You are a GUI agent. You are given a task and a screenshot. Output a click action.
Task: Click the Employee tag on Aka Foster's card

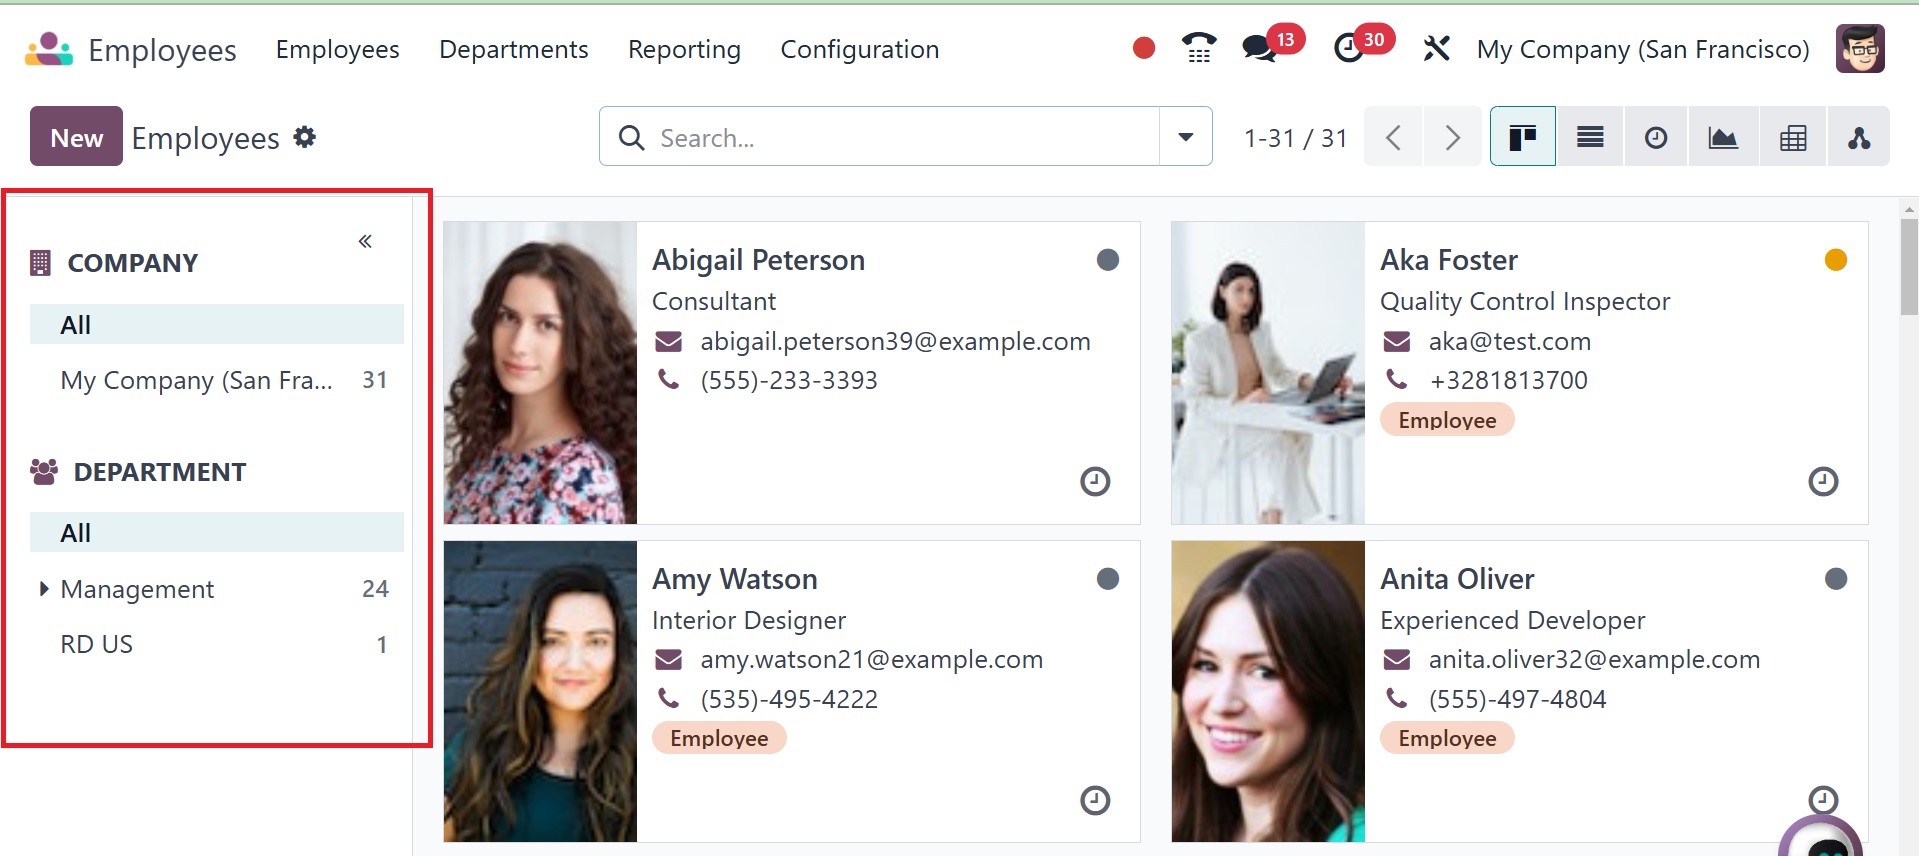[1447, 420]
